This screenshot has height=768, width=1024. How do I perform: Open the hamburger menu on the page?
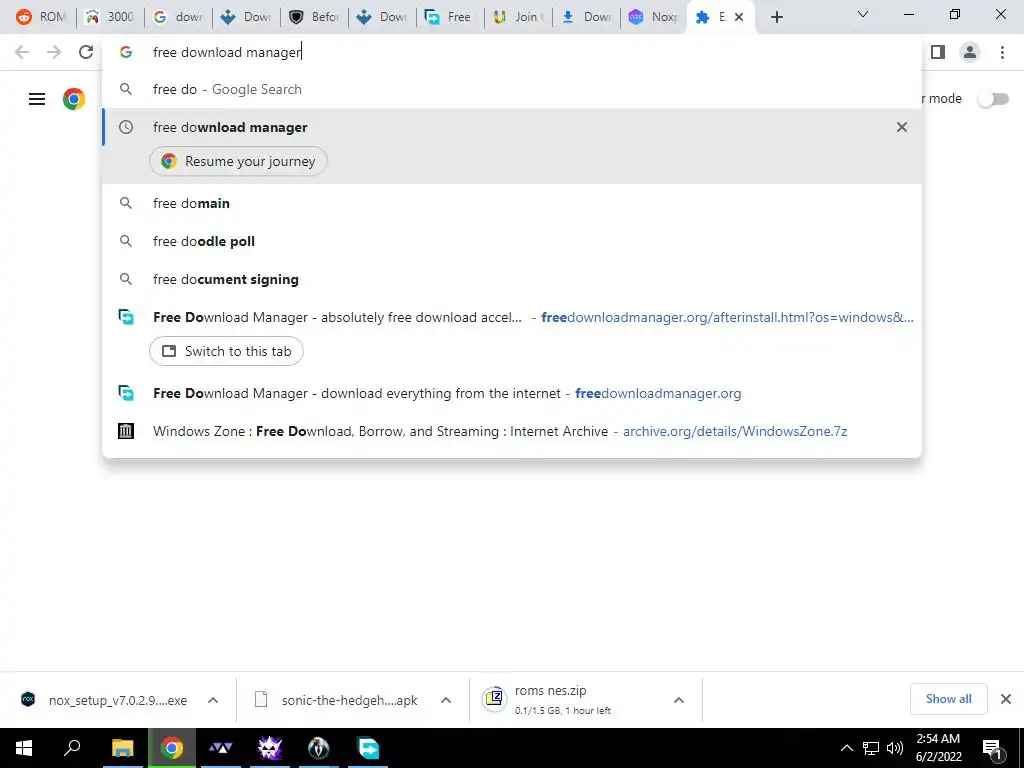[37, 99]
